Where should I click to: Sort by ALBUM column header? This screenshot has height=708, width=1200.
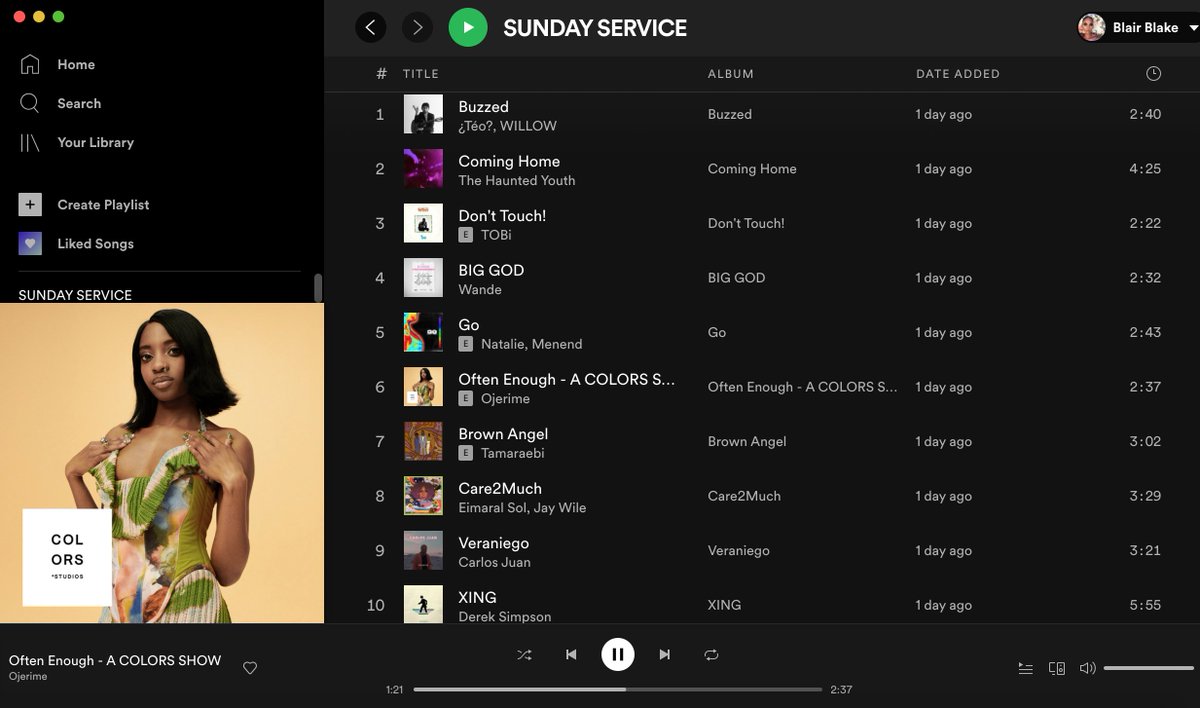[x=731, y=74]
